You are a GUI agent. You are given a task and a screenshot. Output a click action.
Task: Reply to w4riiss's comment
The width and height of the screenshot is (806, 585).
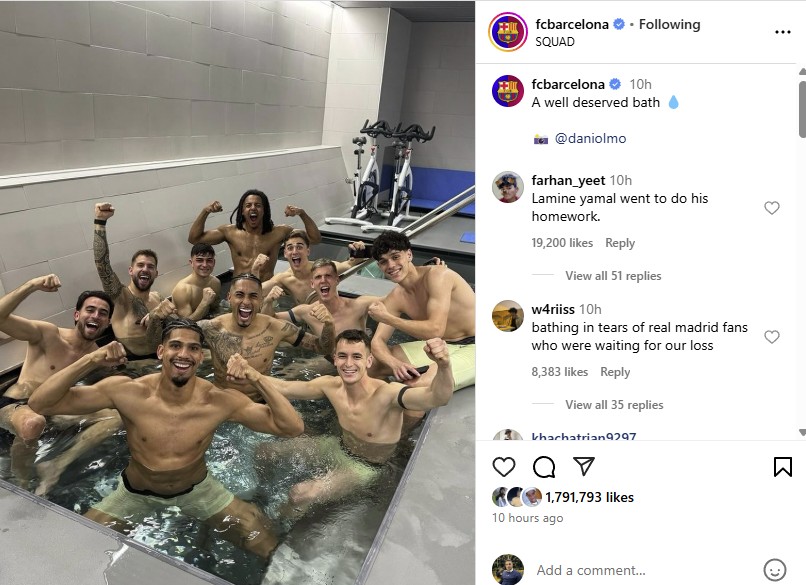(x=615, y=372)
